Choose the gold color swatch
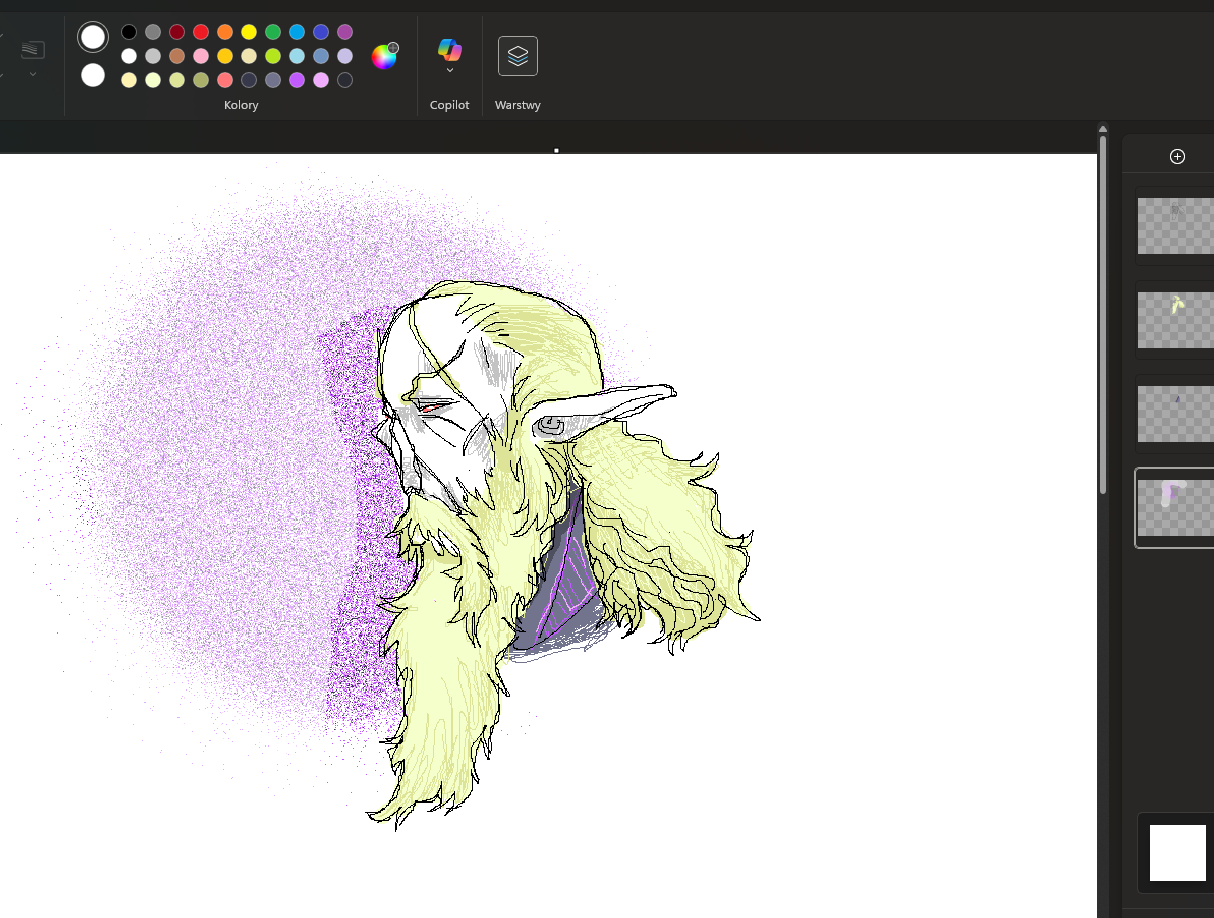Viewport: 1214px width, 918px height. tap(225, 56)
